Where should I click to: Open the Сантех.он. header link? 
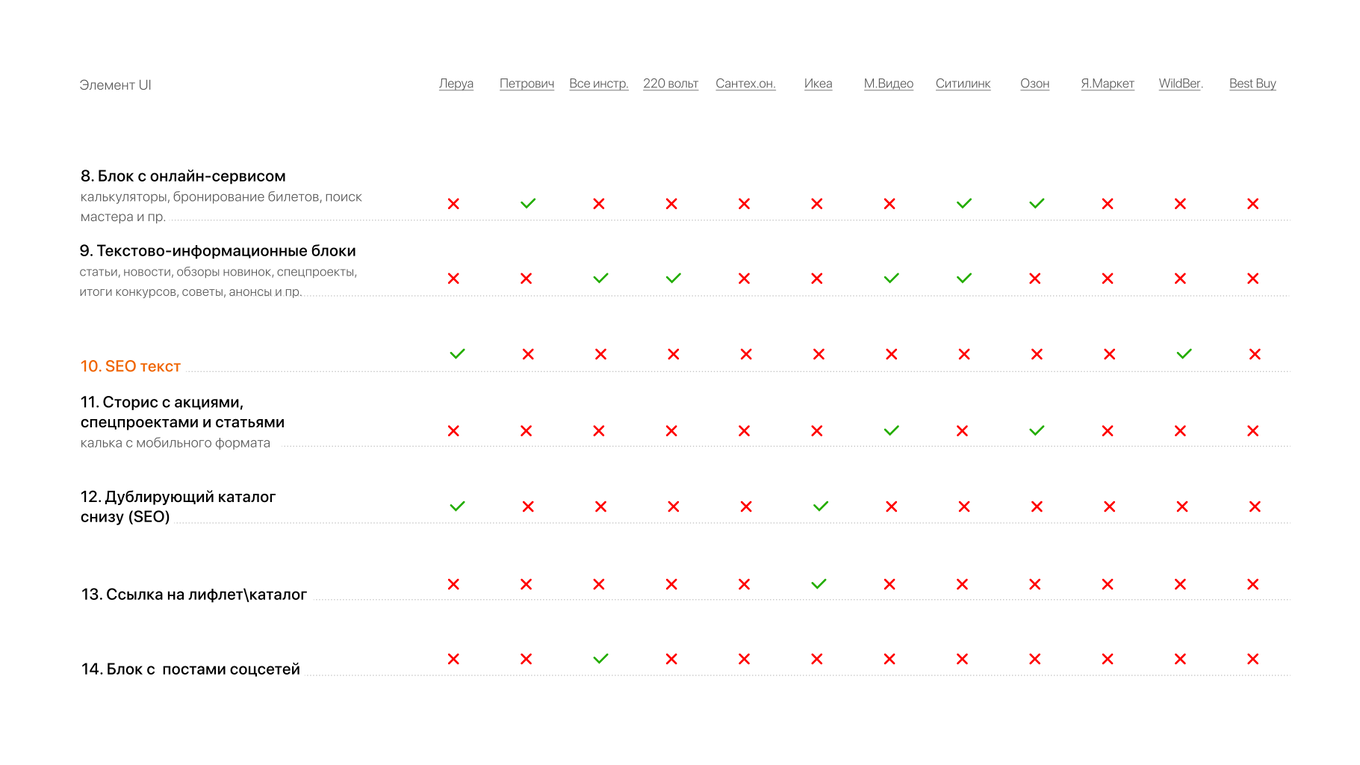pos(745,84)
